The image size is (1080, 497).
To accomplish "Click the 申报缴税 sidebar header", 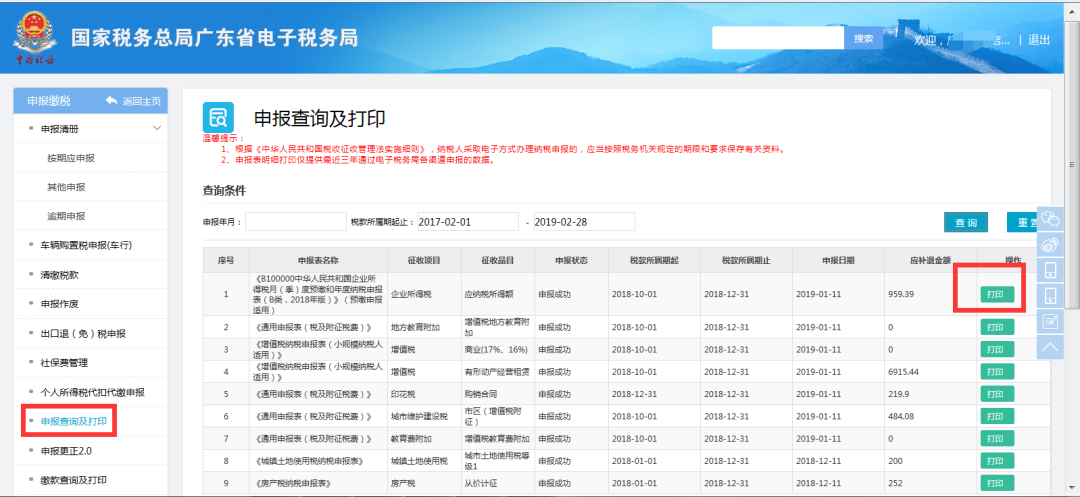I will (48, 101).
